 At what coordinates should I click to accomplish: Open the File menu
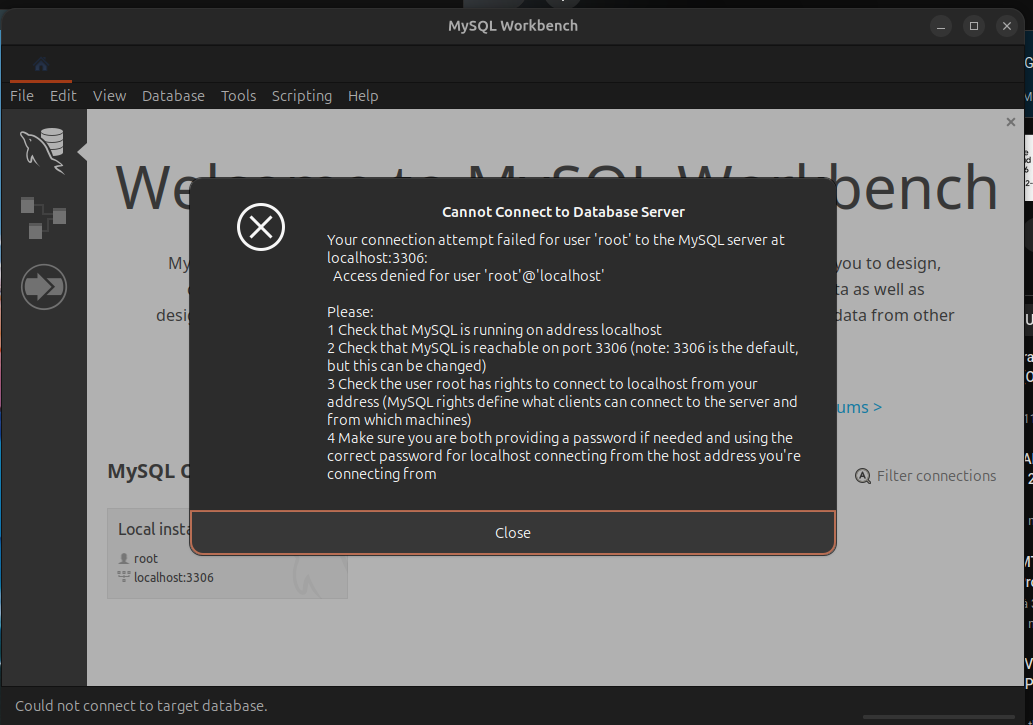(x=22, y=96)
